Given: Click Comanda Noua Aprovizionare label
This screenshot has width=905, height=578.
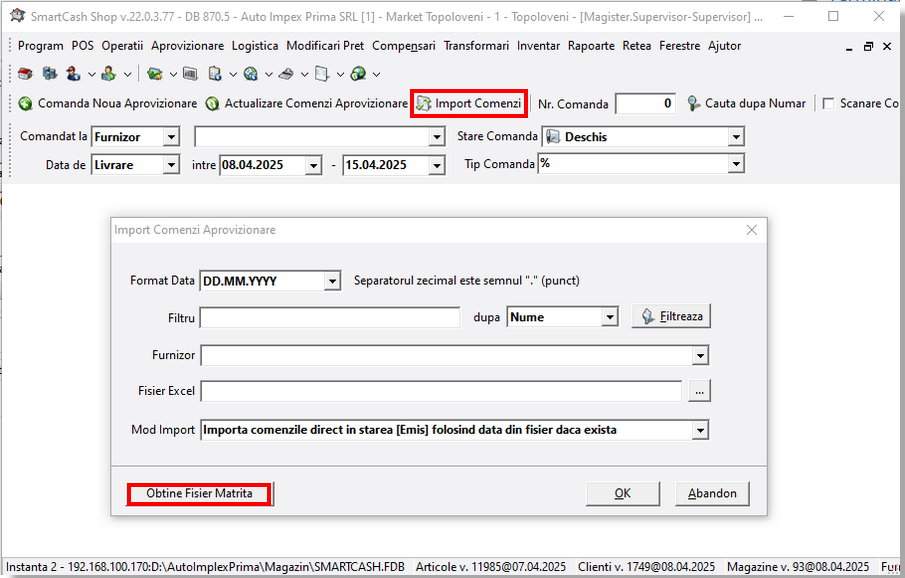Looking at the screenshot, I should 117,103.
